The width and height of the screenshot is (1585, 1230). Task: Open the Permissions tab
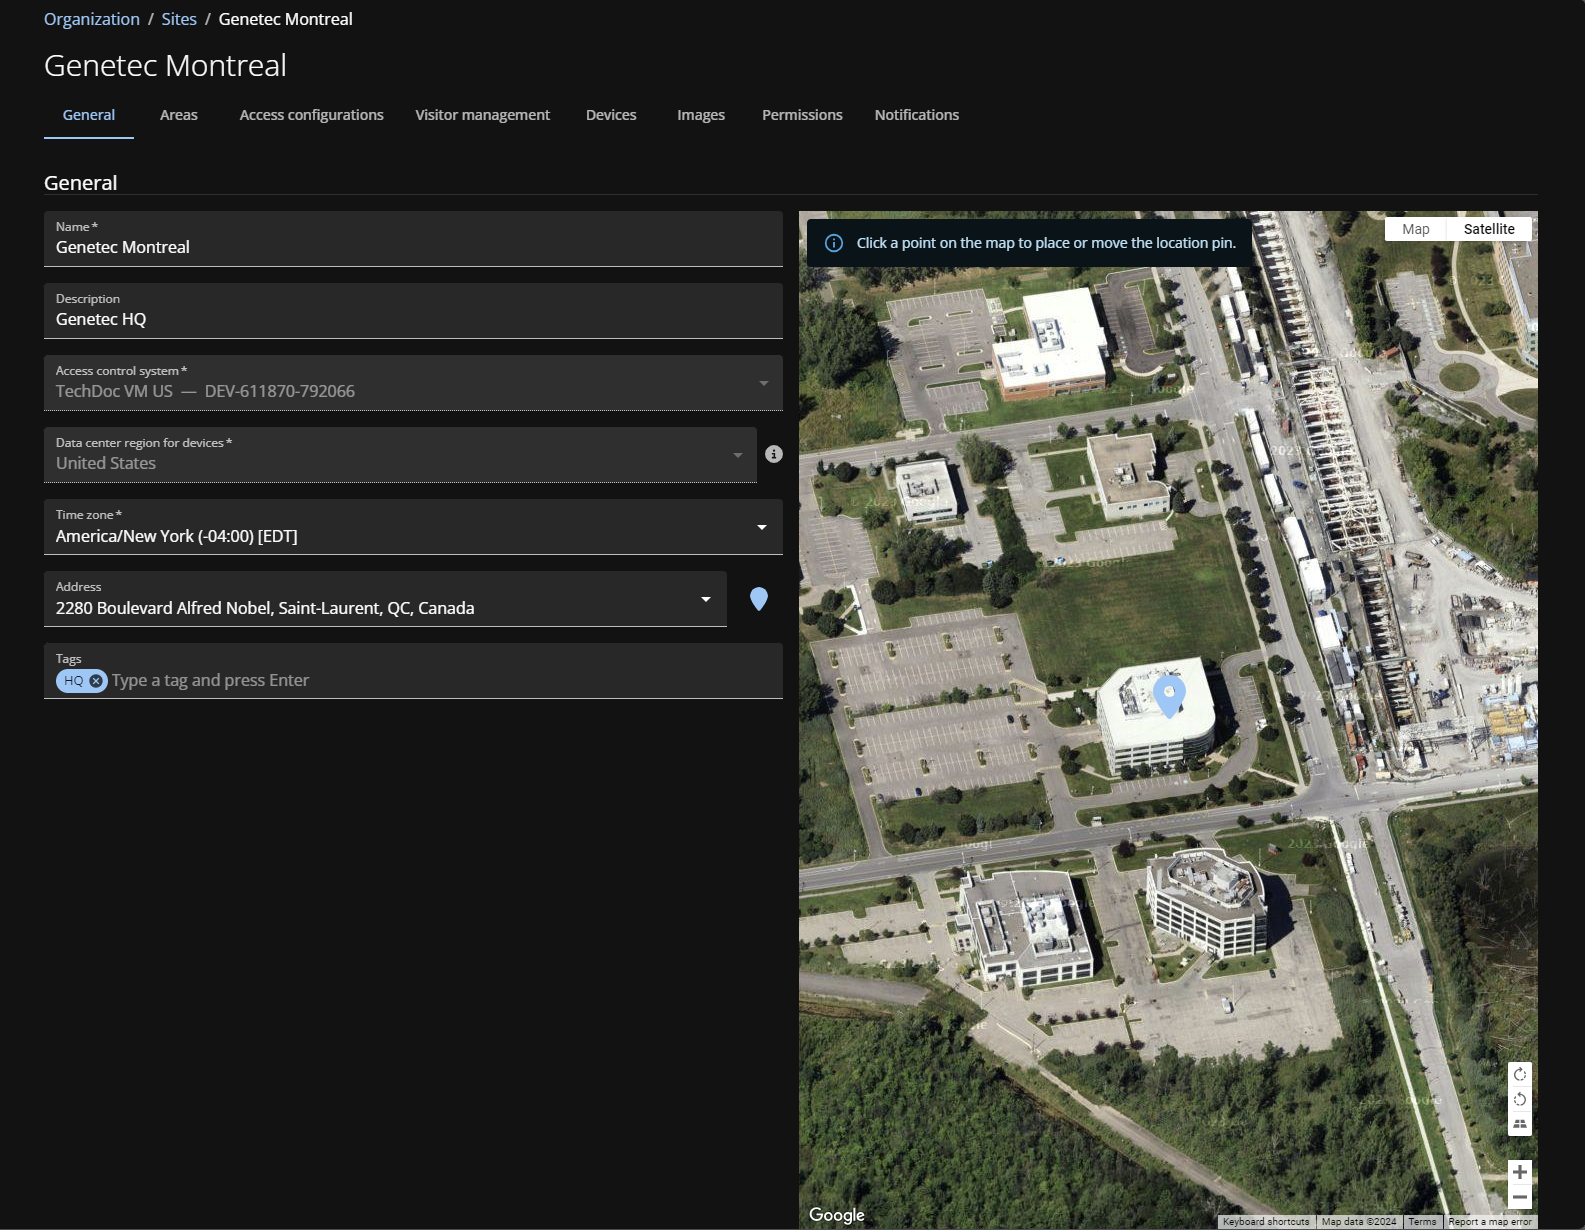click(x=802, y=115)
